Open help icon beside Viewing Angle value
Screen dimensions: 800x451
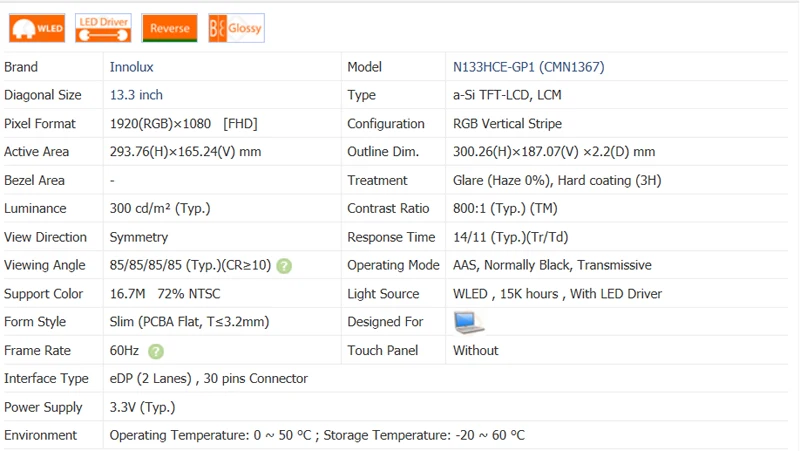(x=284, y=266)
